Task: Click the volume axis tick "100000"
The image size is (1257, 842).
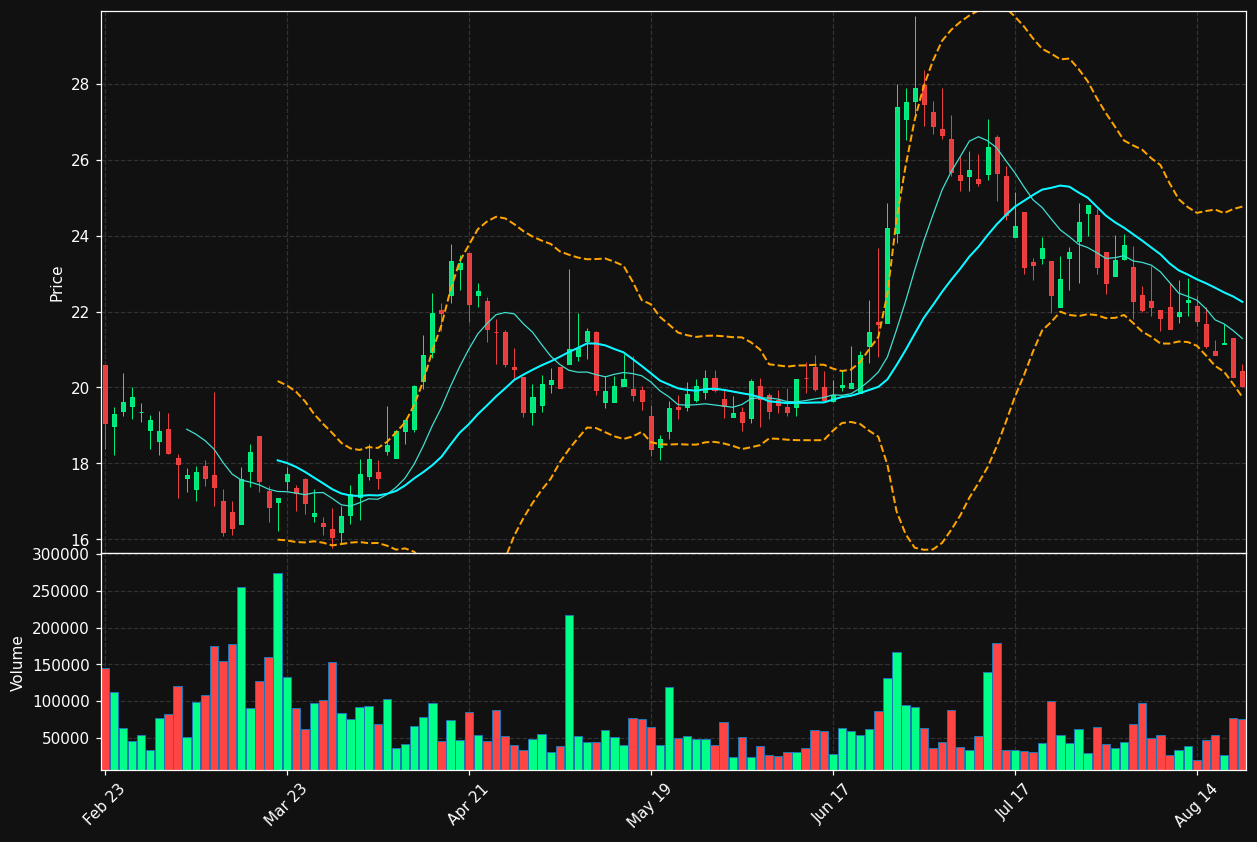Action: pyautogui.click(x=63, y=702)
